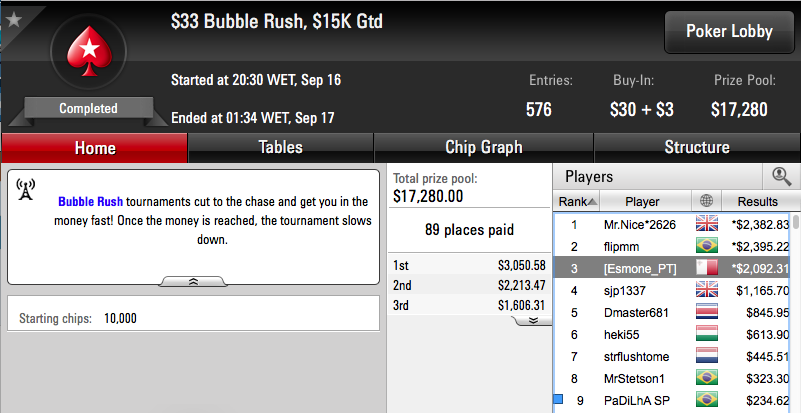Image resolution: width=801 pixels, height=413 pixels.
Task: Expand the prize payouts list
Action: coord(533,320)
